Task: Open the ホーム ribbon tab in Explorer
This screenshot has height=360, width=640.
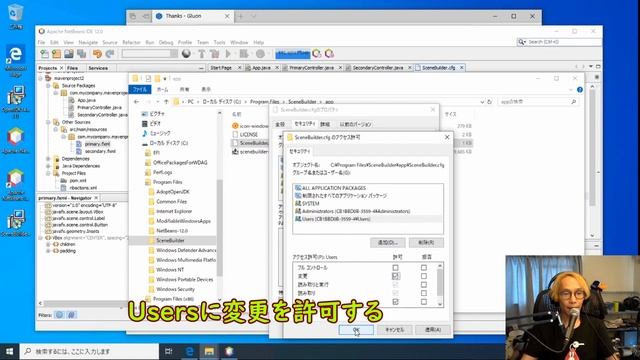Action: [162, 89]
